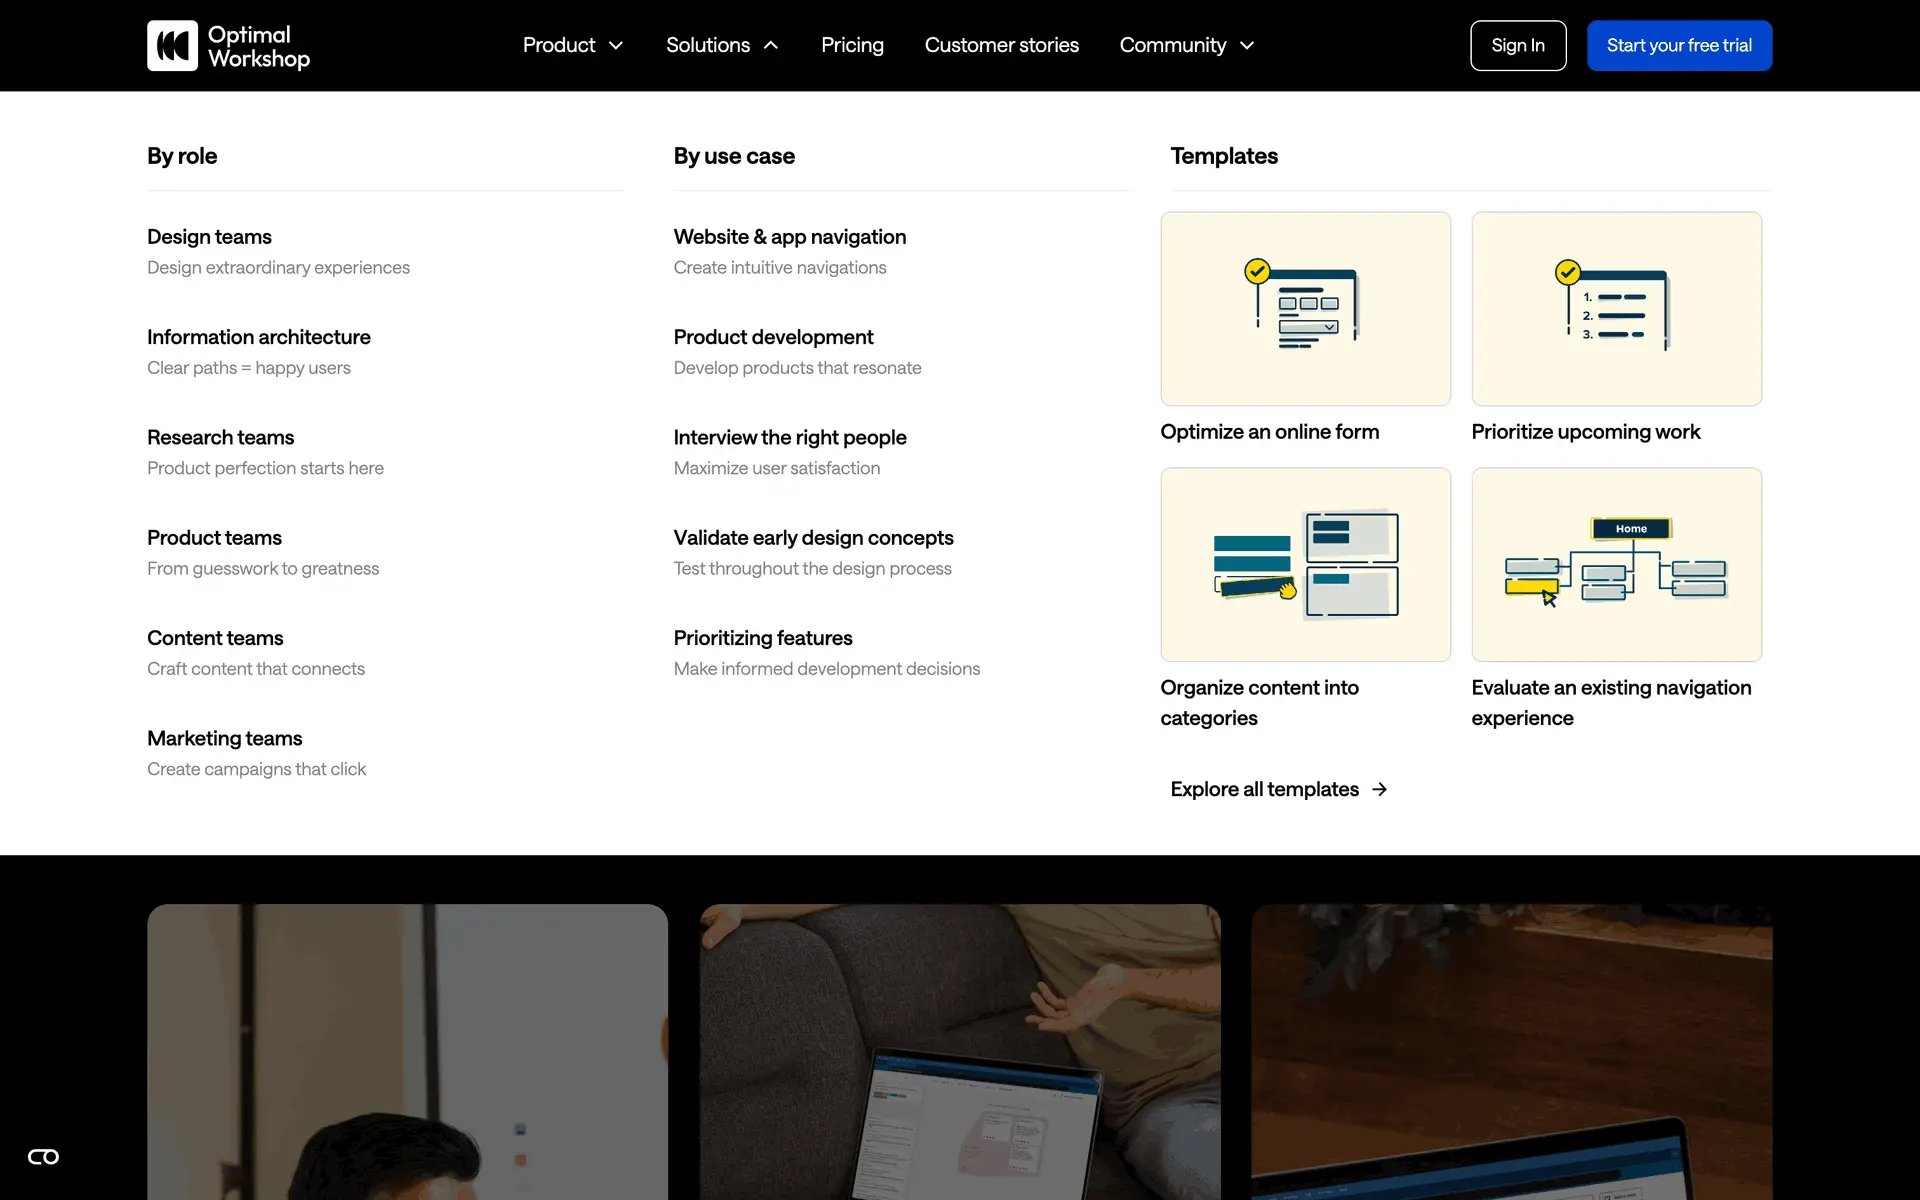Open Customer stories in the nav bar
The width and height of the screenshot is (1920, 1200).
pyautogui.click(x=1001, y=45)
